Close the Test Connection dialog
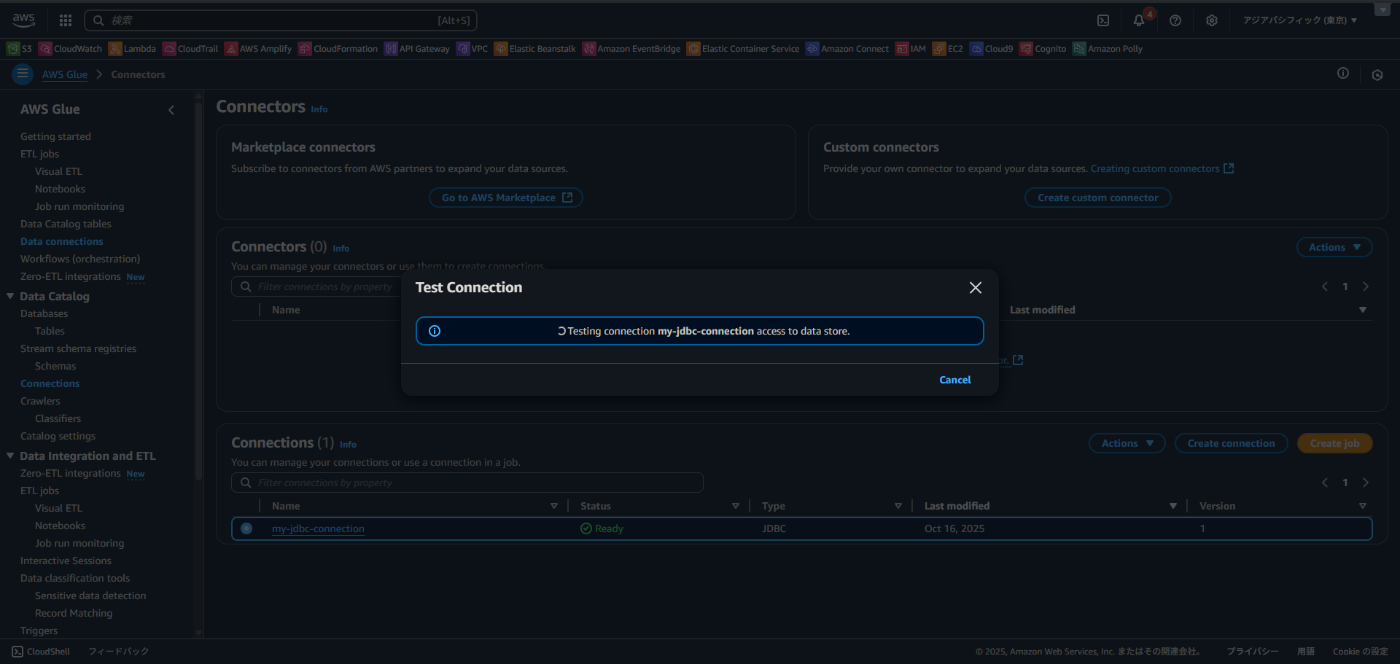 [x=976, y=288]
